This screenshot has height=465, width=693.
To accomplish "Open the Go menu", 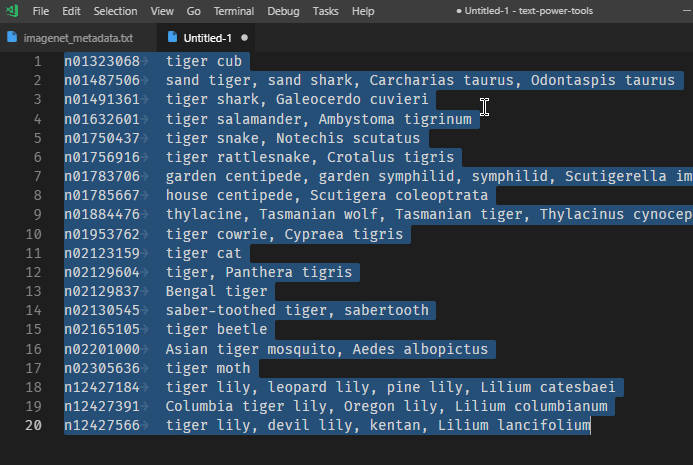I will 194,11.
